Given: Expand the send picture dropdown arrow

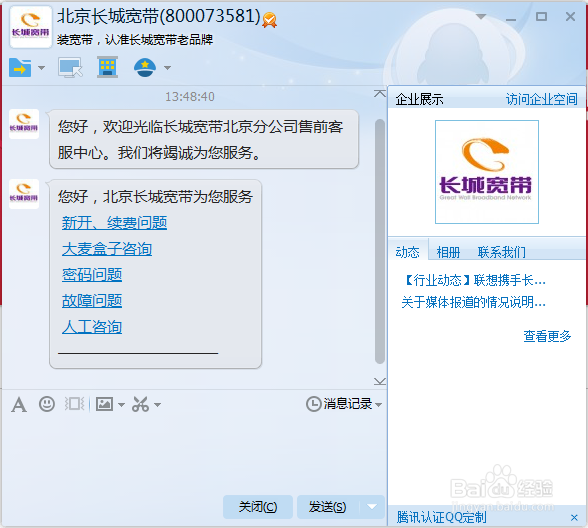Looking at the screenshot, I should coord(121,405).
